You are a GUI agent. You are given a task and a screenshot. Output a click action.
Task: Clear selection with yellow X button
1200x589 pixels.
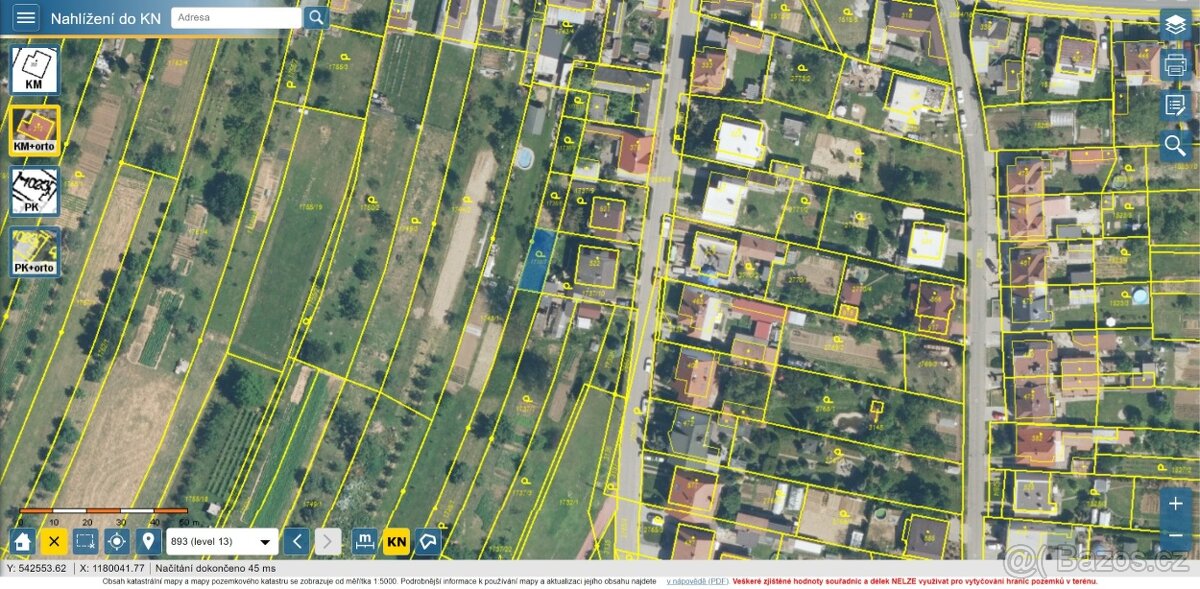point(54,542)
